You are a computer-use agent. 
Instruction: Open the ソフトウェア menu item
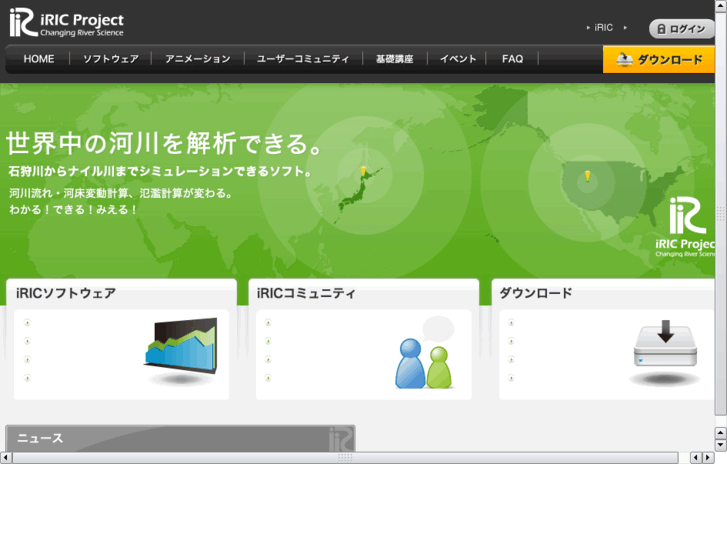tap(111, 59)
